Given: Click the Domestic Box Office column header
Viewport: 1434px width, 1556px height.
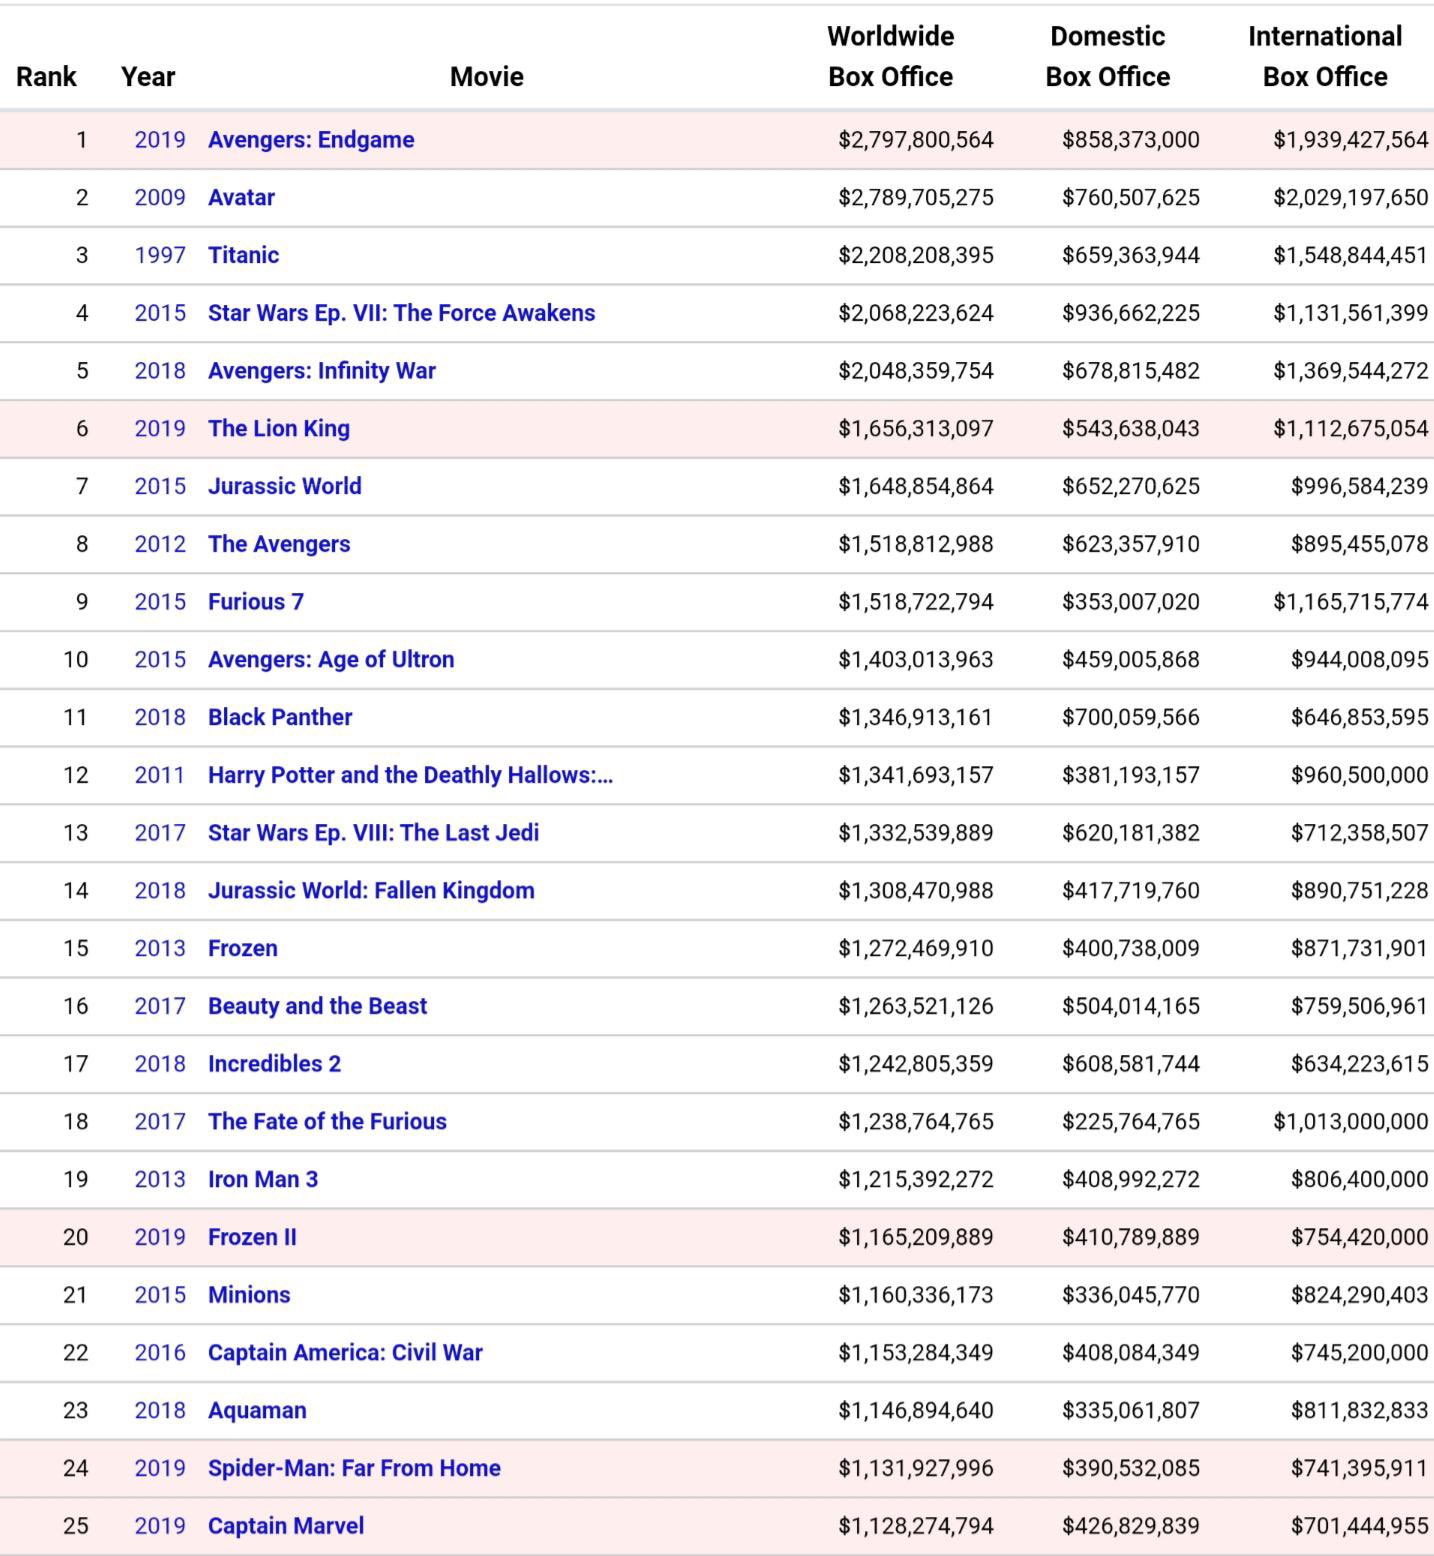Looking at the screenshot, I should (x=1108, y=57).
